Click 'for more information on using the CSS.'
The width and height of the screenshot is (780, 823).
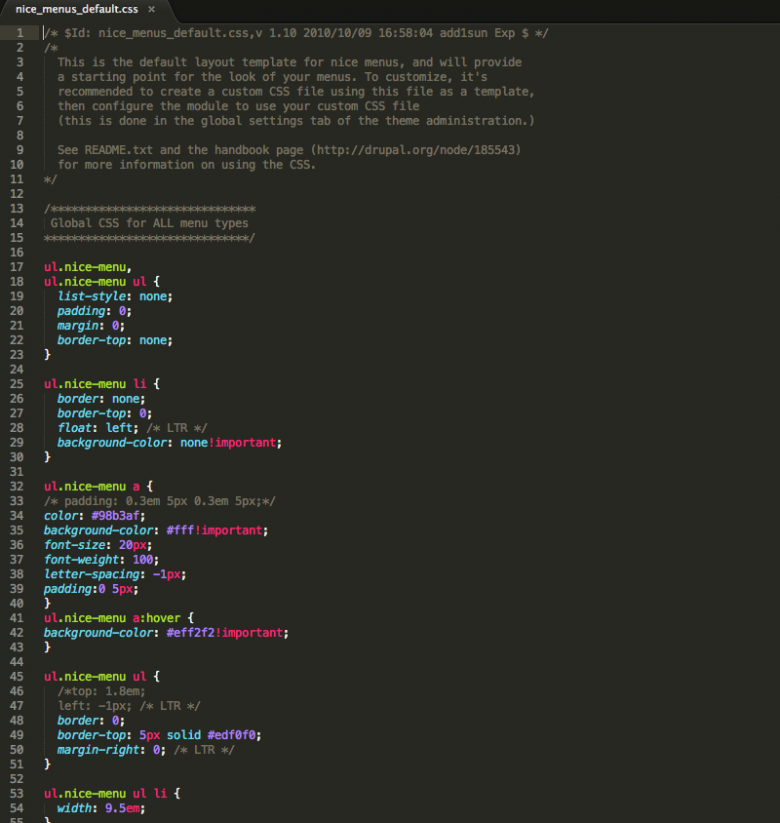pos(186,165)
